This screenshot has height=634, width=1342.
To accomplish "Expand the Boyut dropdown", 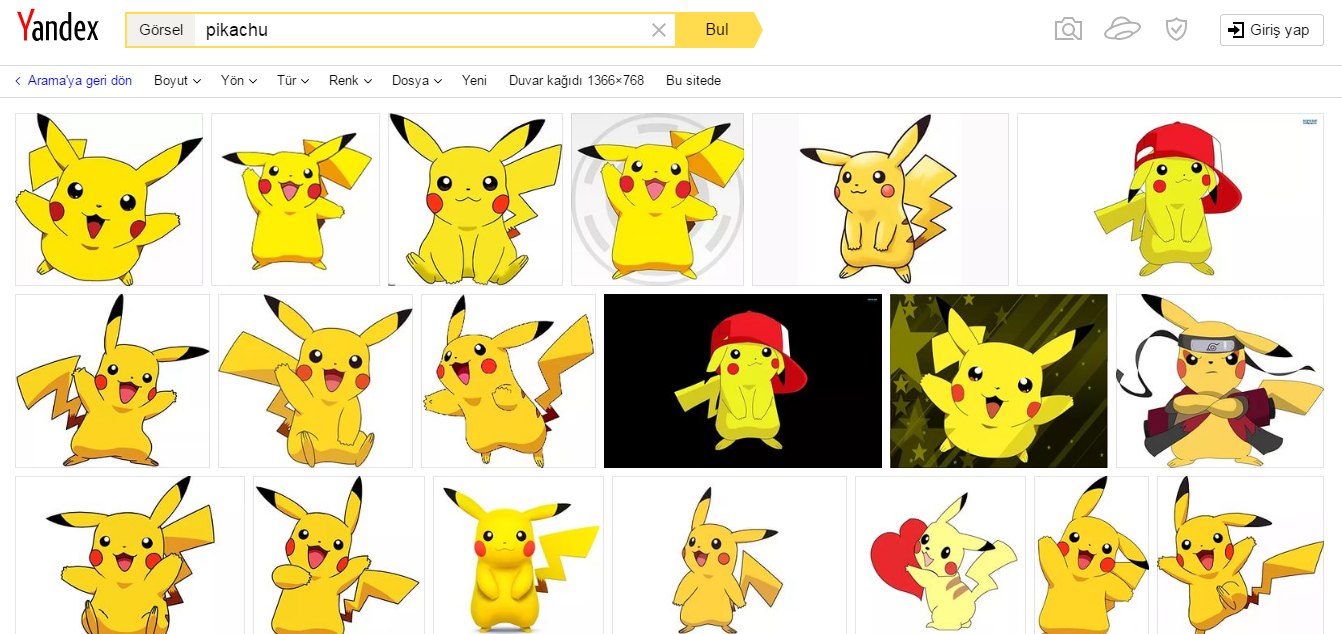I will 177,81.
